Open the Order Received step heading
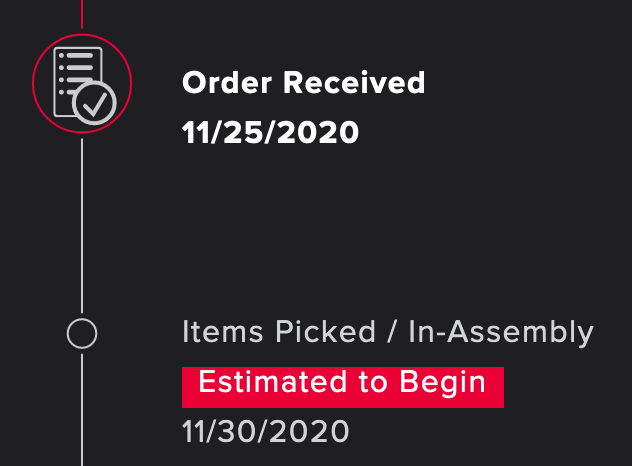 (303, 83)
